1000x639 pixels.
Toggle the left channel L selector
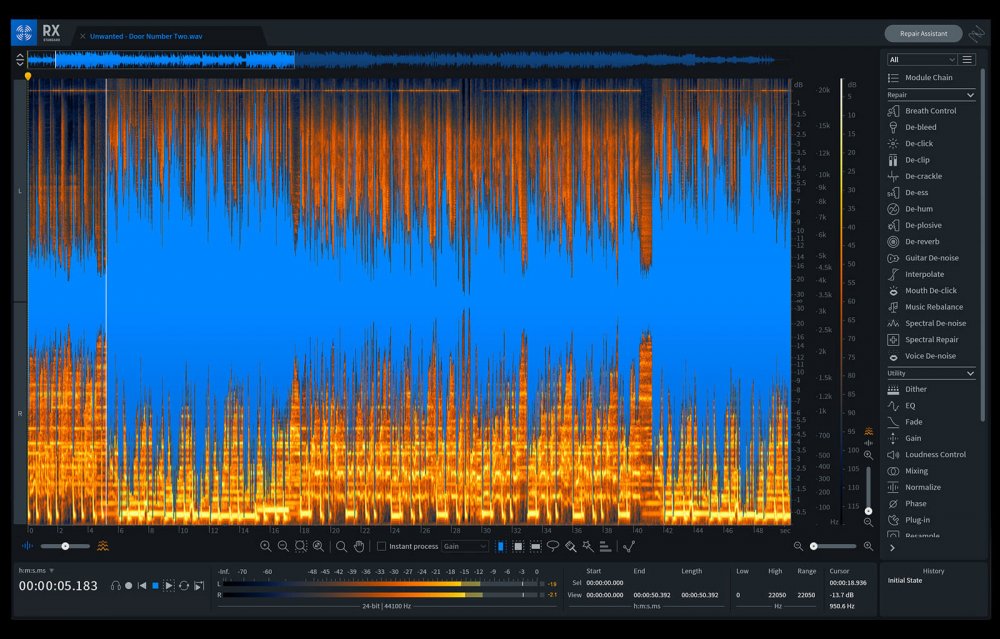[20, 191]
